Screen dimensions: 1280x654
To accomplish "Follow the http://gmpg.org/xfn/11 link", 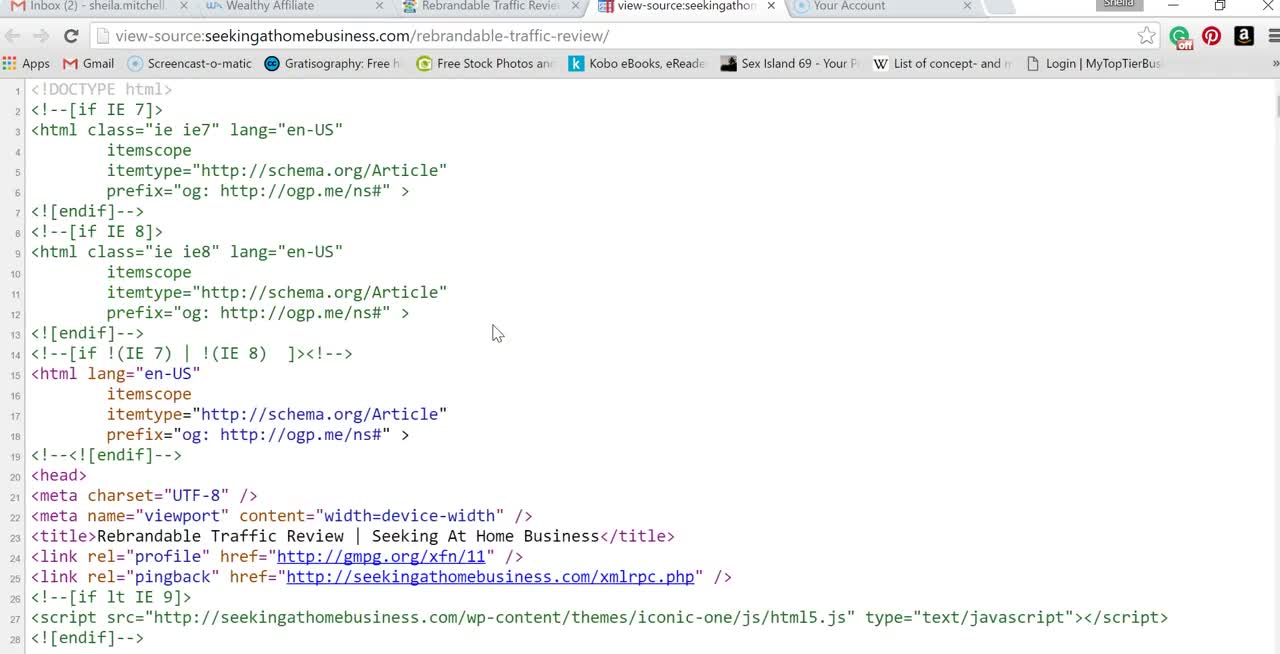I will (381, 557).
